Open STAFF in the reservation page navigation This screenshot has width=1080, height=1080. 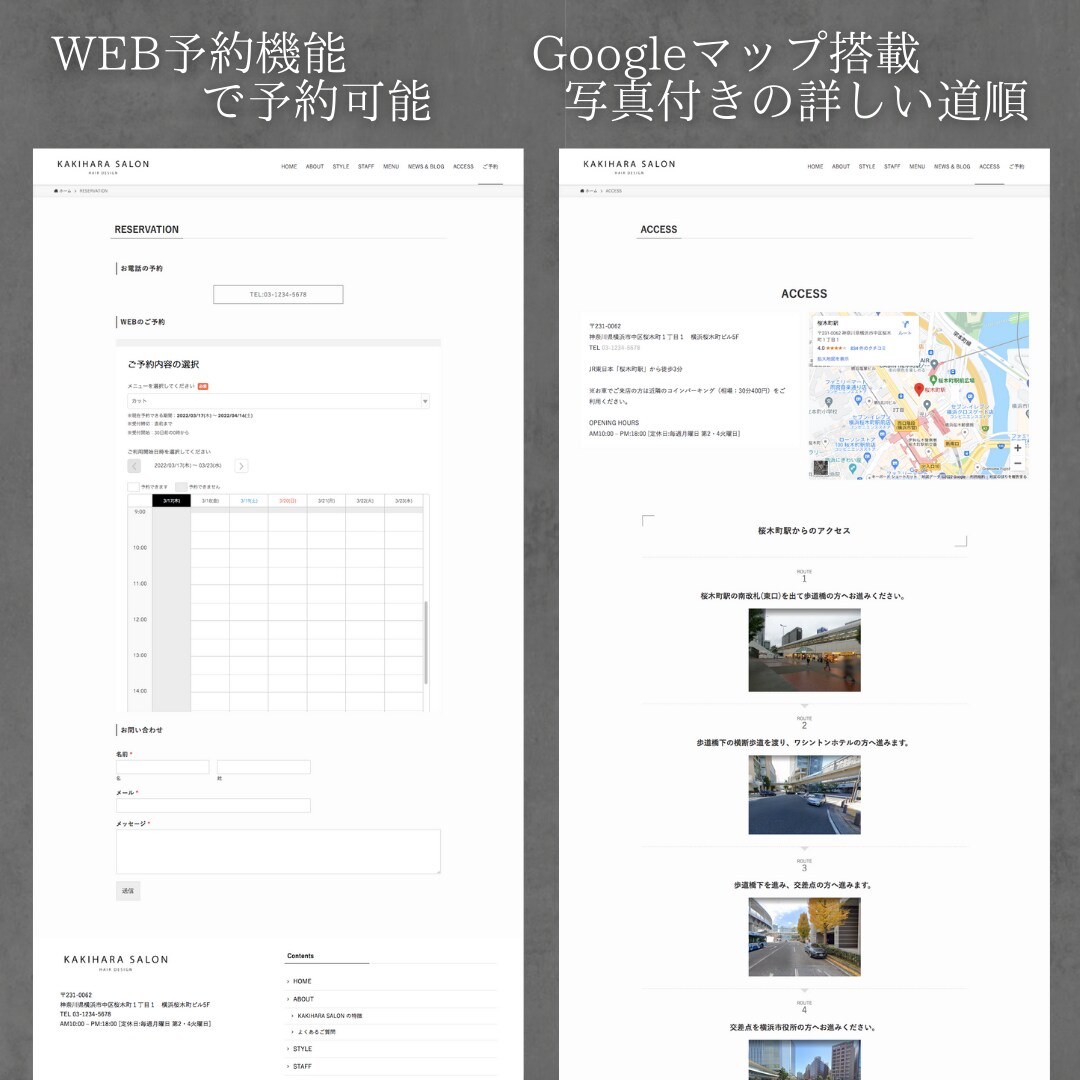coord(366,167)
